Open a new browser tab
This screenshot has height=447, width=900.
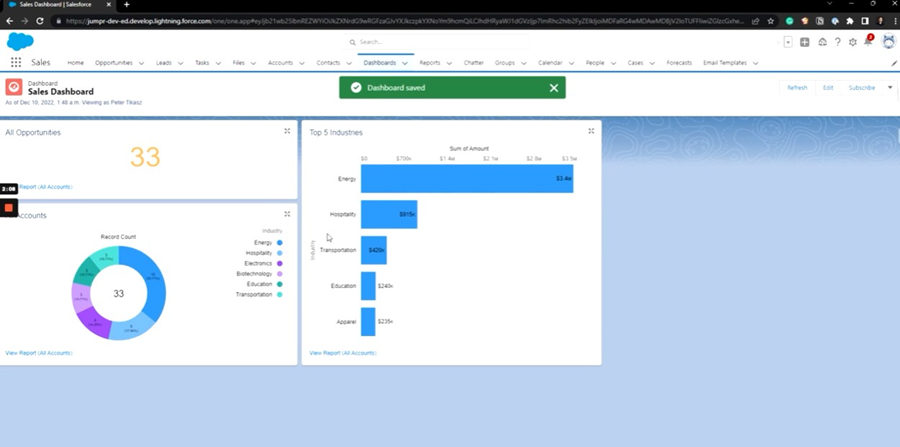(x=126, y=5)
